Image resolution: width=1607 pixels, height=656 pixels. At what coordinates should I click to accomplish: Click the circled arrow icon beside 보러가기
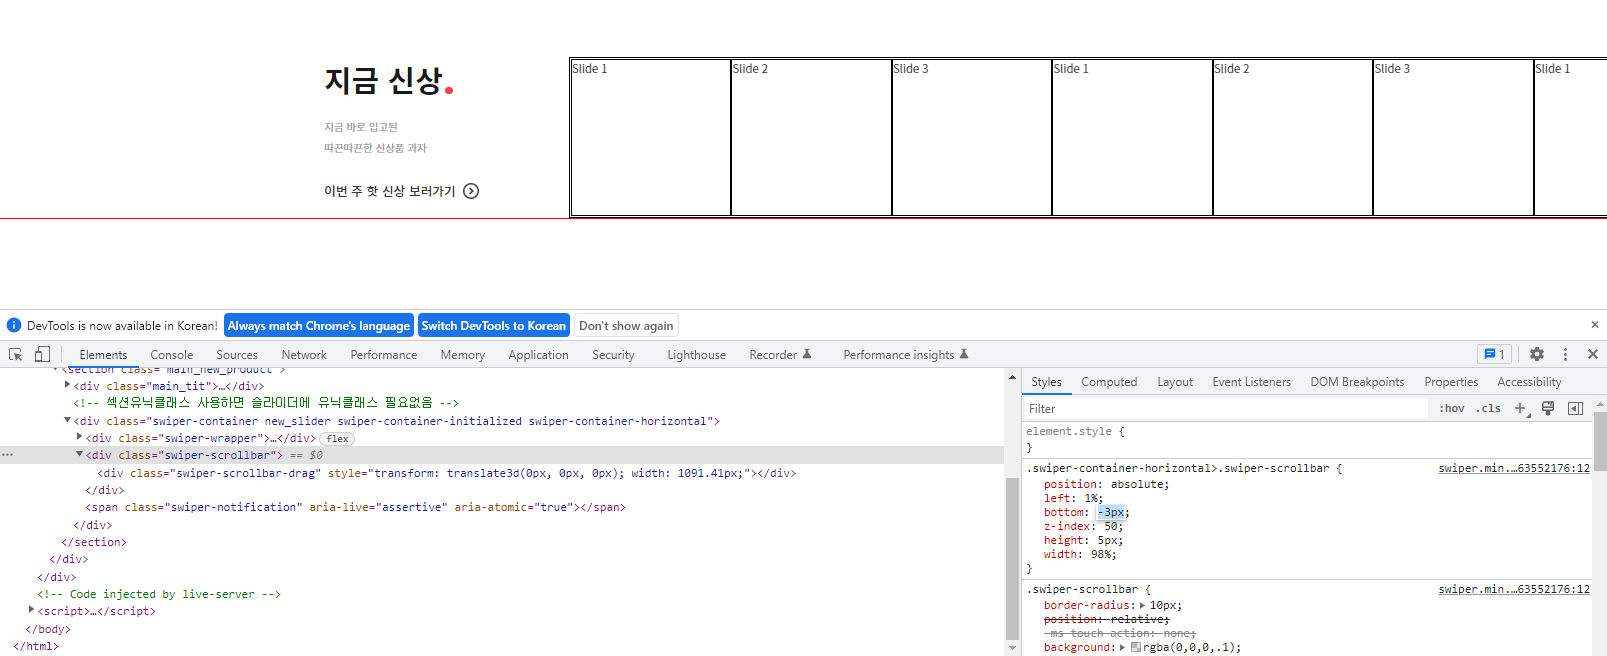click(471, 191)
